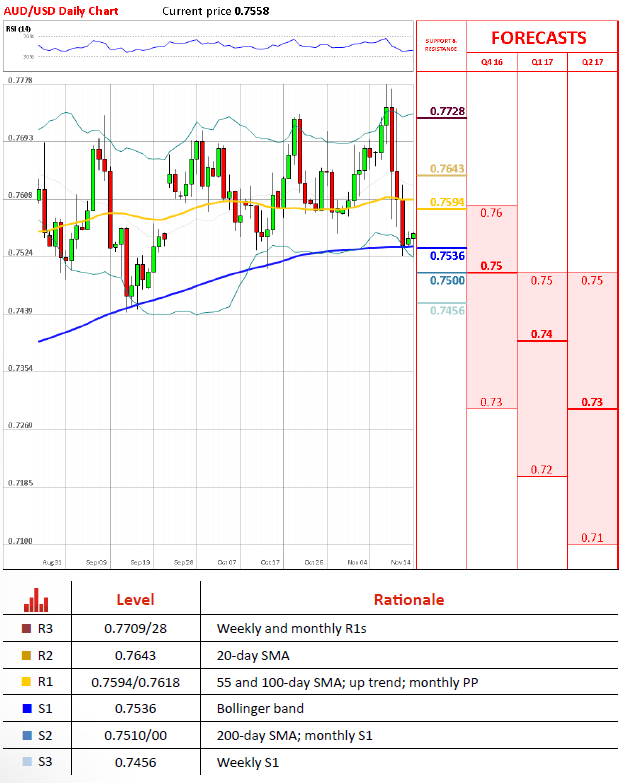Screen dimensions: 624x783
Task: Click the S1 blue color swatch
Action: tap(27, 709)
